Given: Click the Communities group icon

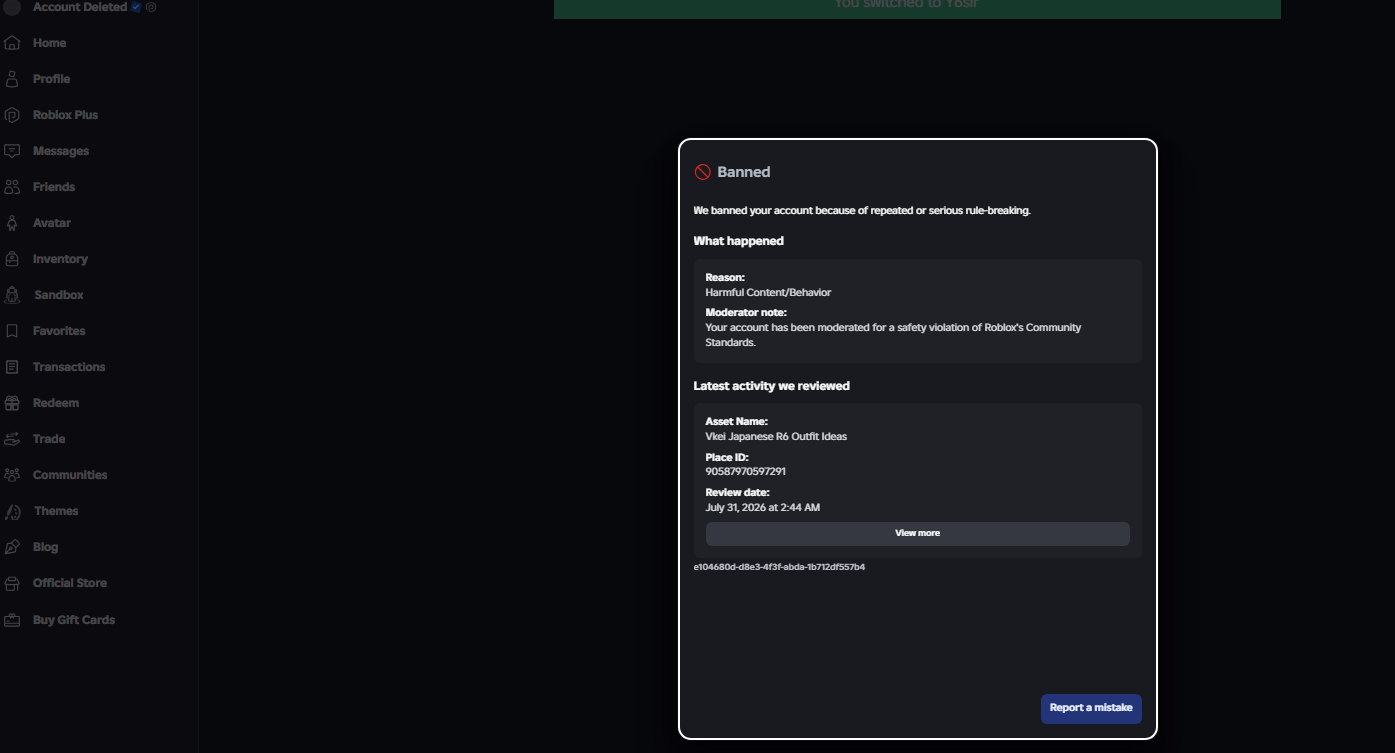Looking at the screenshot, I should click(x=12, y=475).
